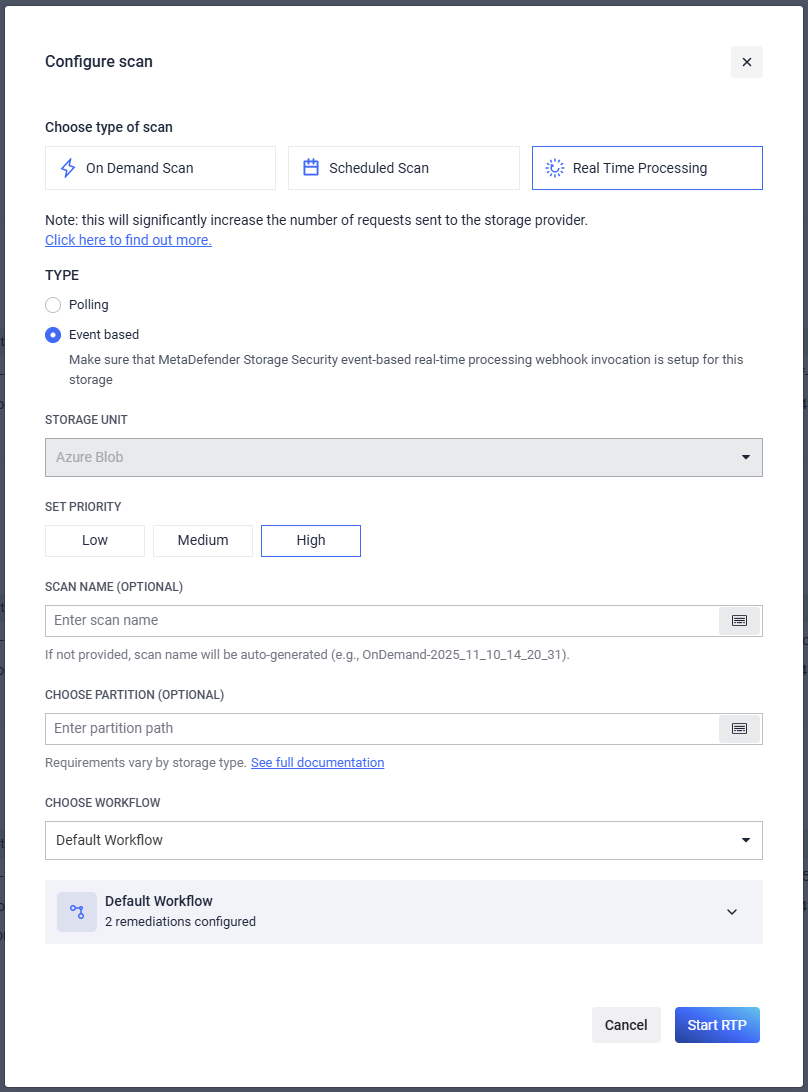Screen dimensions: 808x1092
Task: Open the Choose Workflow dropdown
Action: tap(403, 841)
